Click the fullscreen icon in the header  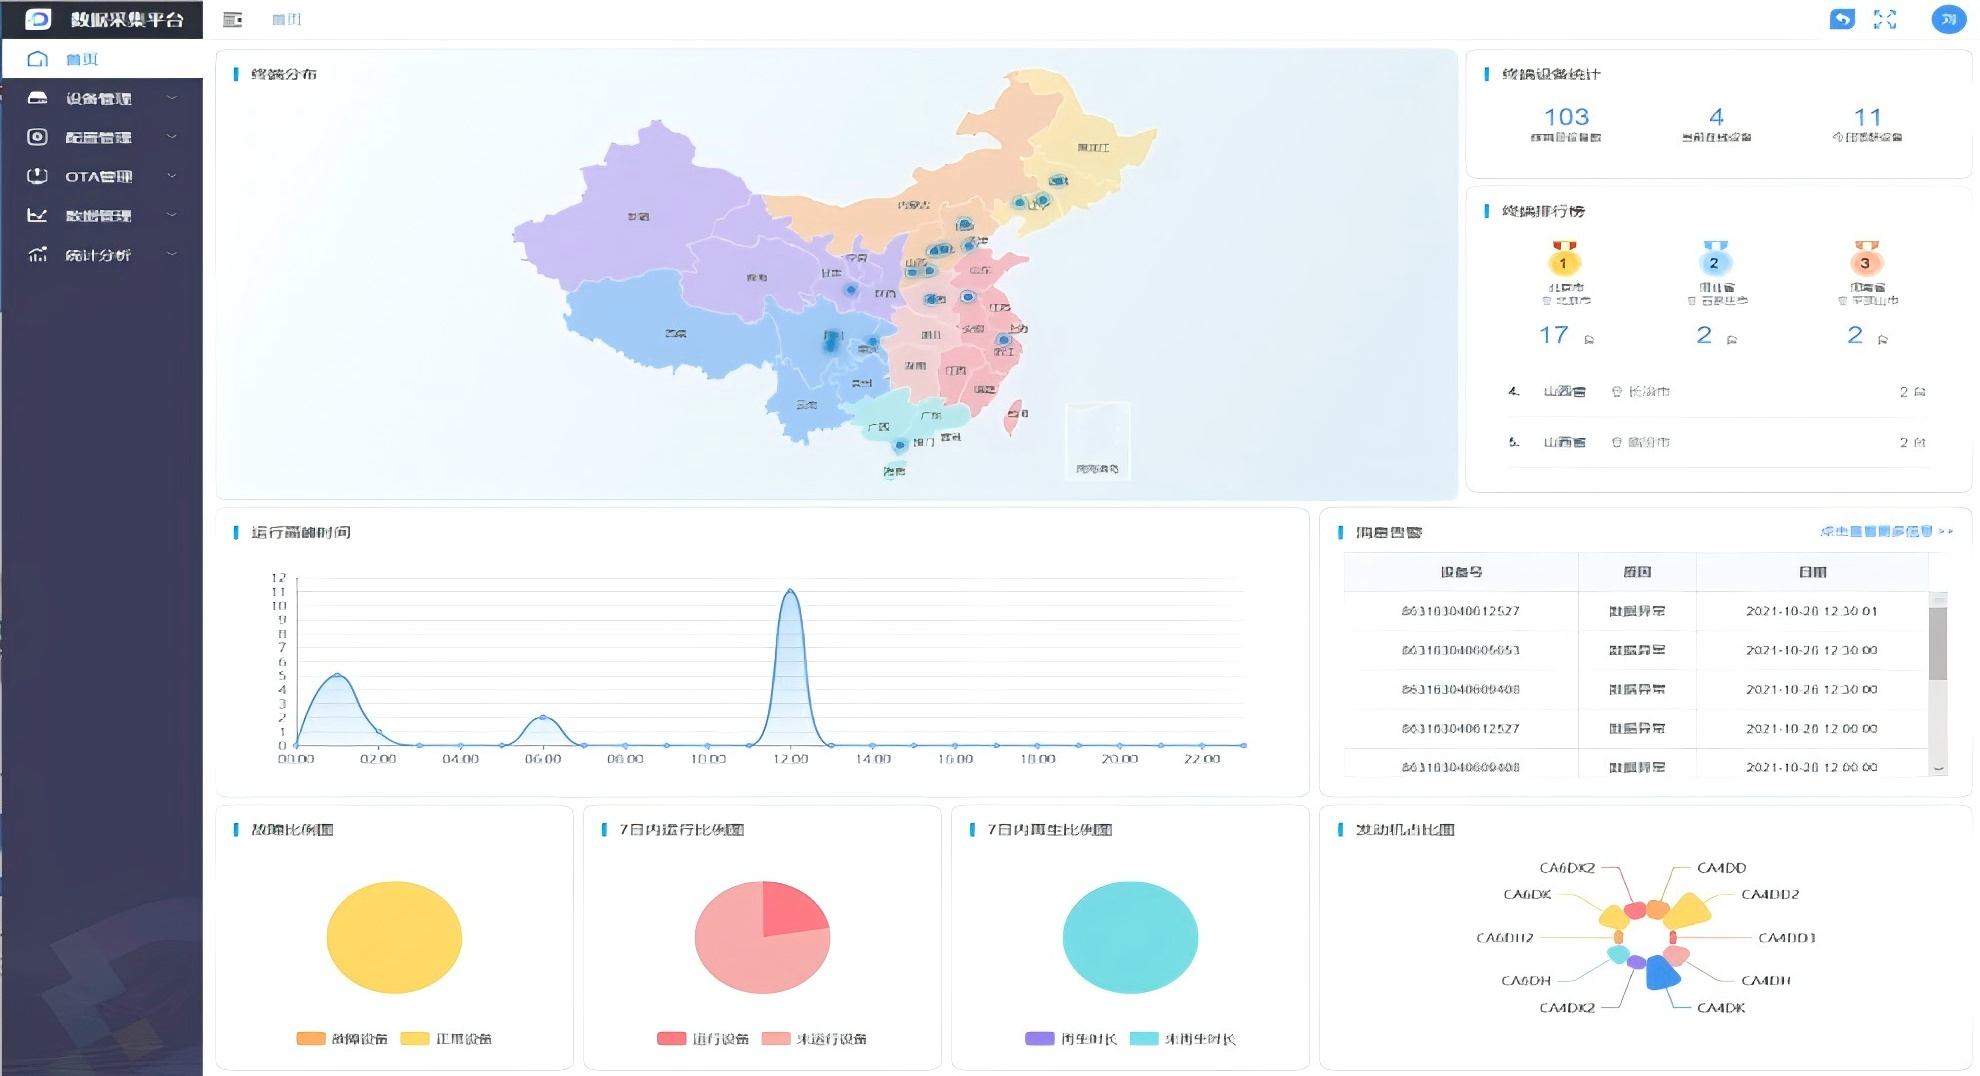point(1884,19)
